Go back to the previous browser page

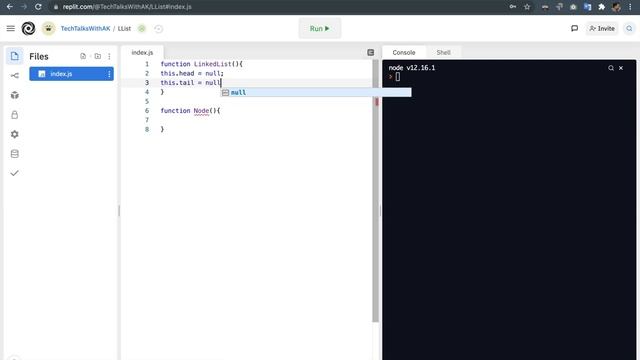coord(10,7)
